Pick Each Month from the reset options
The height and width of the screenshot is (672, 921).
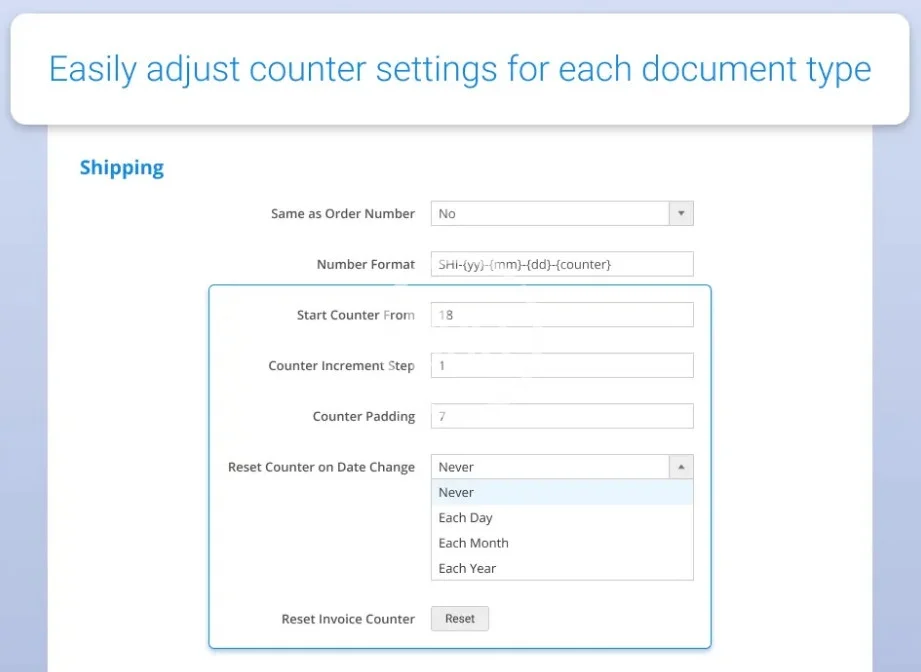pyautogui.click(x=561, y=543)
